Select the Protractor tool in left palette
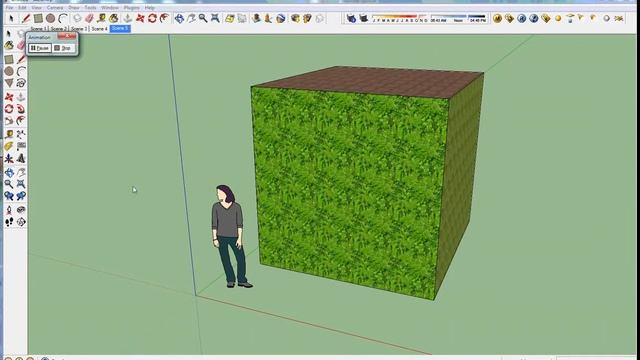 9,146
